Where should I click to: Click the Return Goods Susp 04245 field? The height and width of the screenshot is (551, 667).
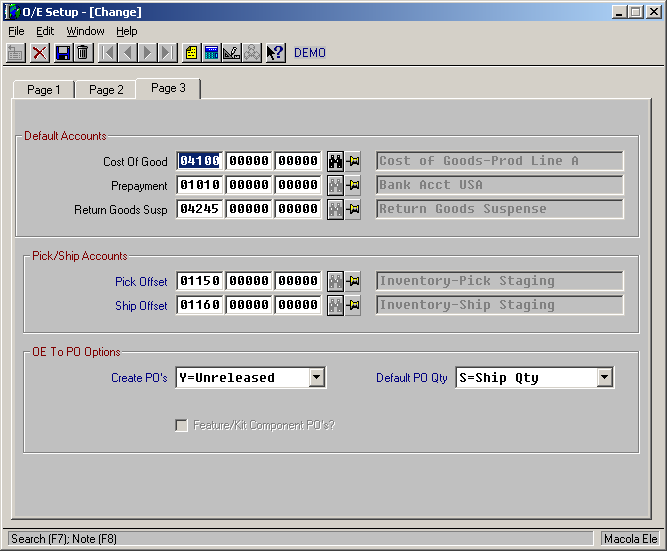coord(199,209)
